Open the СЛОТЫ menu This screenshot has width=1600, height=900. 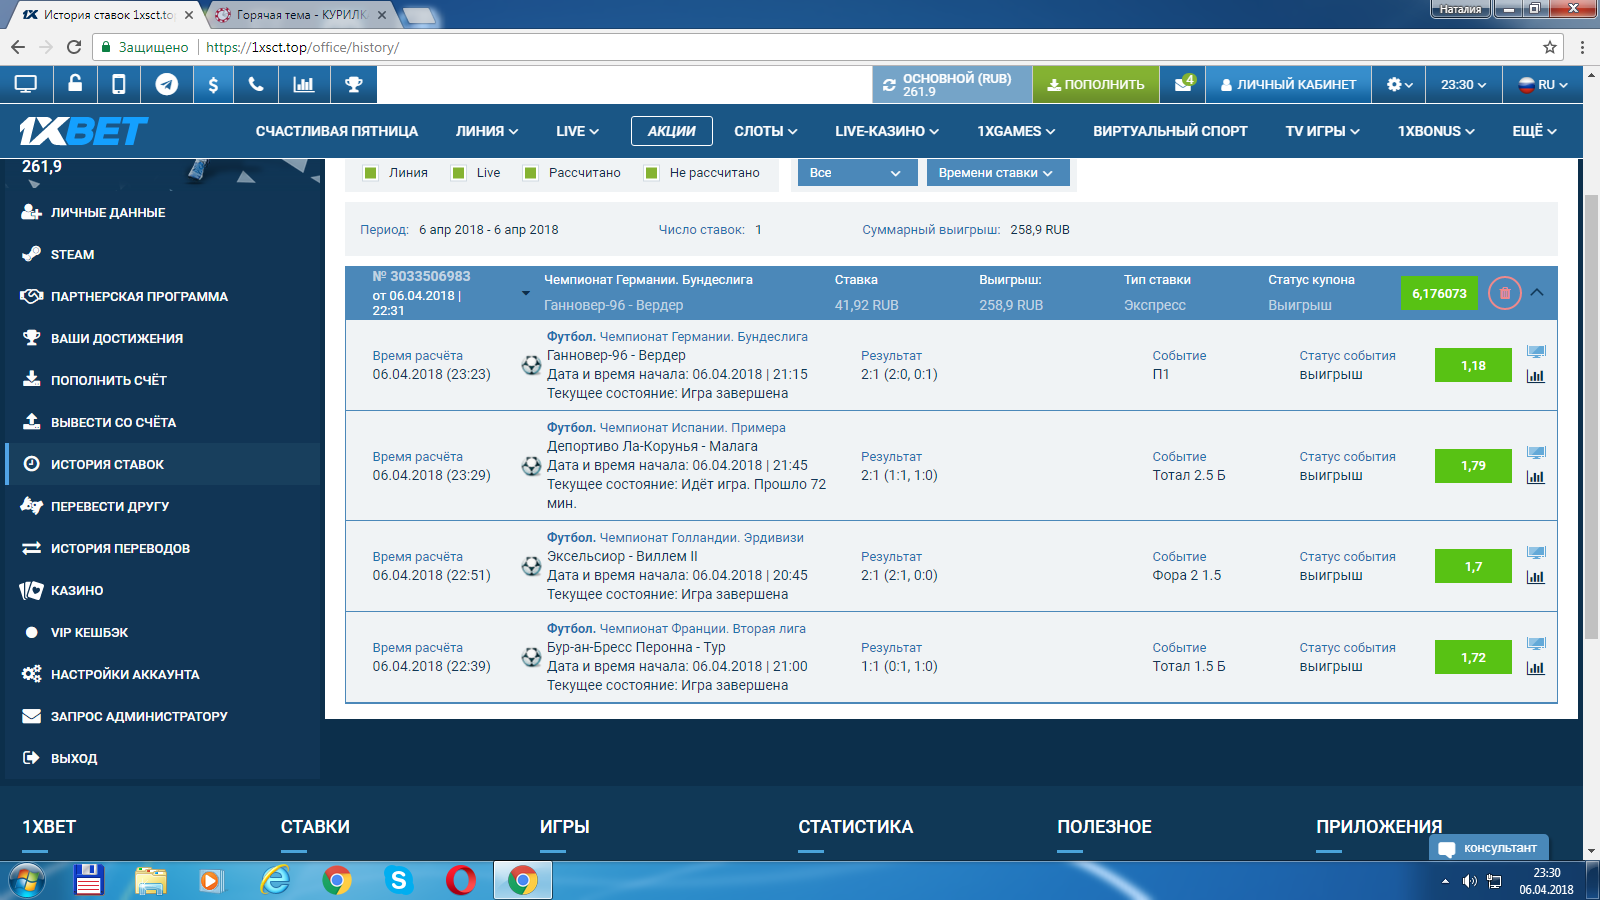click(x=765, y=131)
